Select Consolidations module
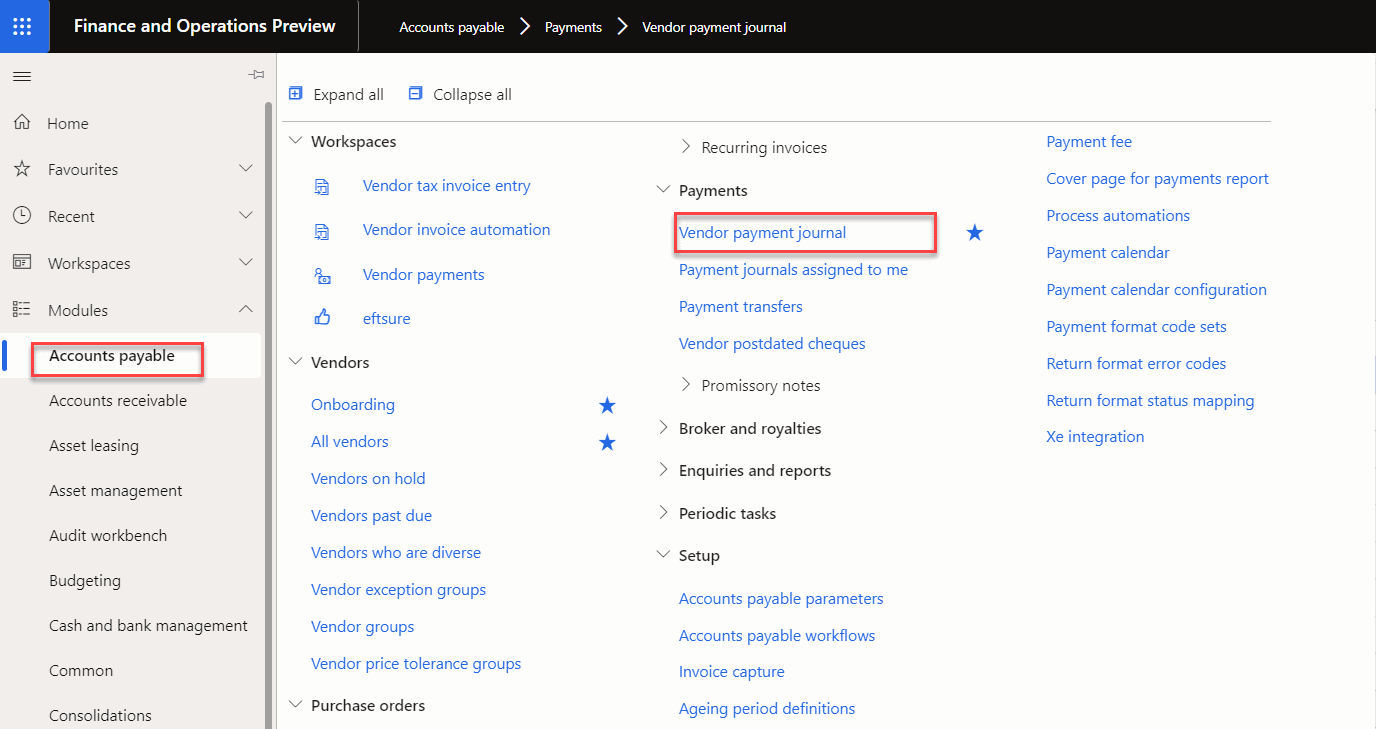Viewport: 1376px width, 729px height. pos(101,716)
